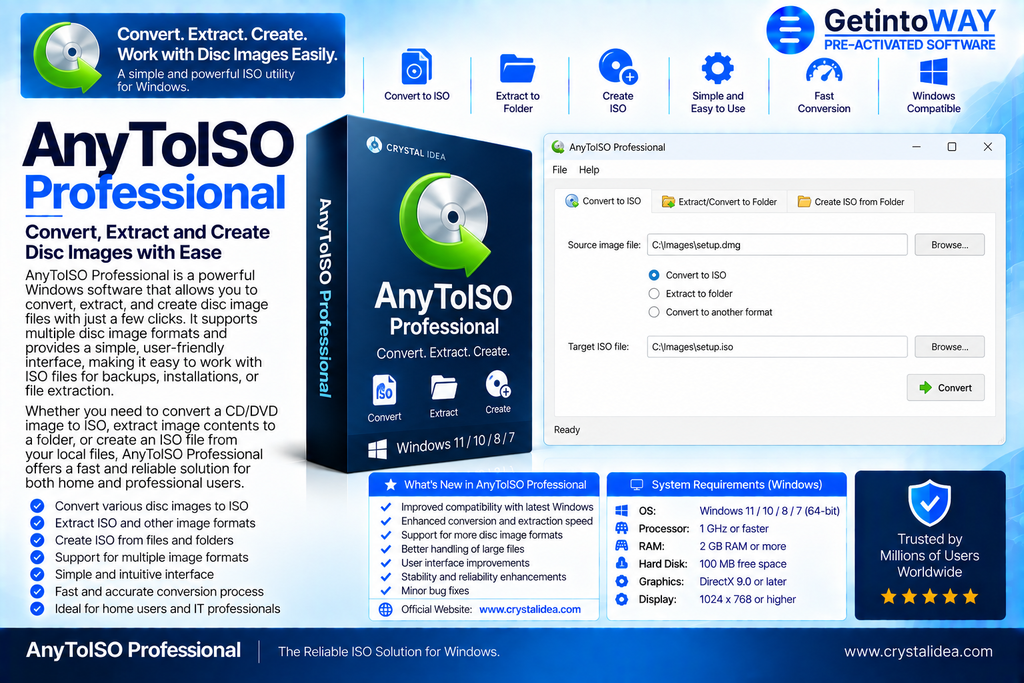Click the 'PRE-ACTIVATED SOFTWARE' text
The height and width of the screenshot is (683, 1024).
point(909,44)
